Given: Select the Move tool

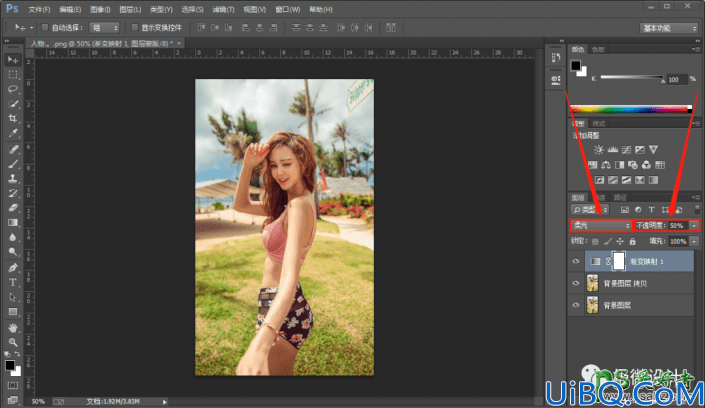Looking at the screenshot, I should 13,60.
